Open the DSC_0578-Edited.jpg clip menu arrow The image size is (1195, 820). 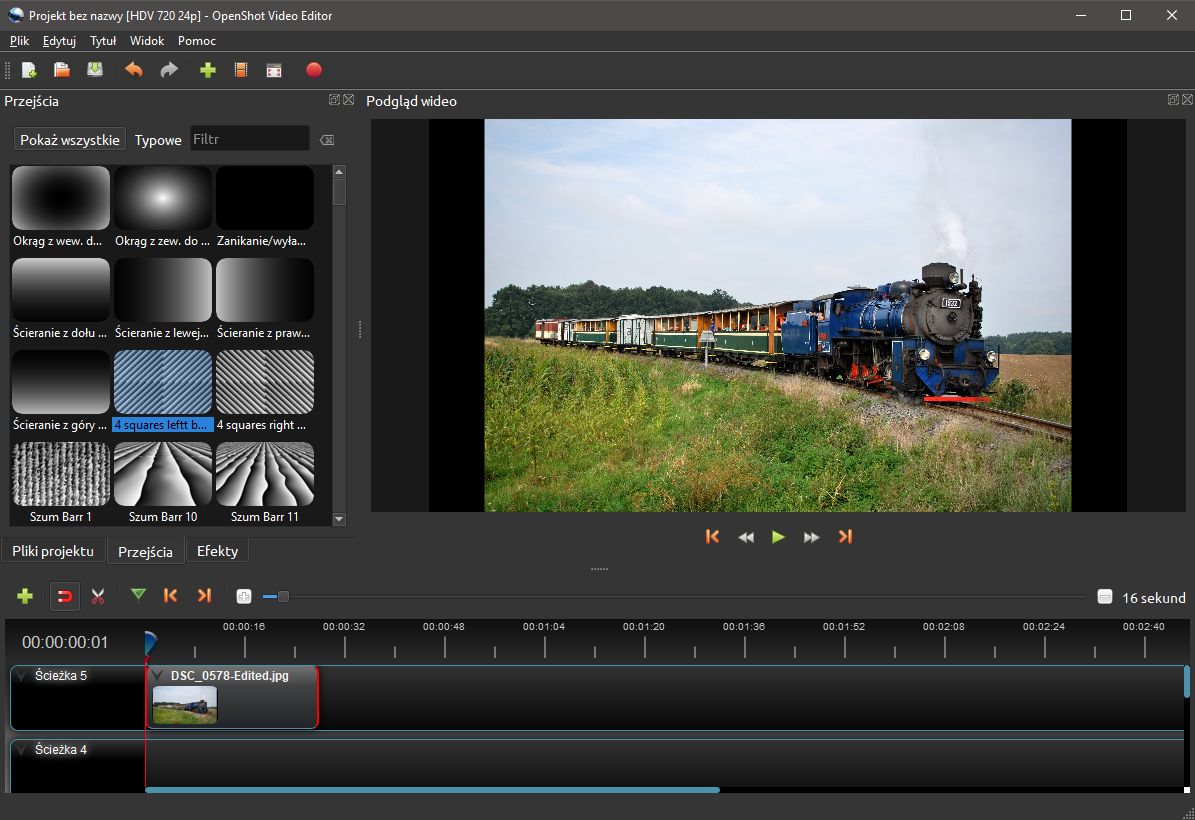pyautogui.click(x=158, y=676)
